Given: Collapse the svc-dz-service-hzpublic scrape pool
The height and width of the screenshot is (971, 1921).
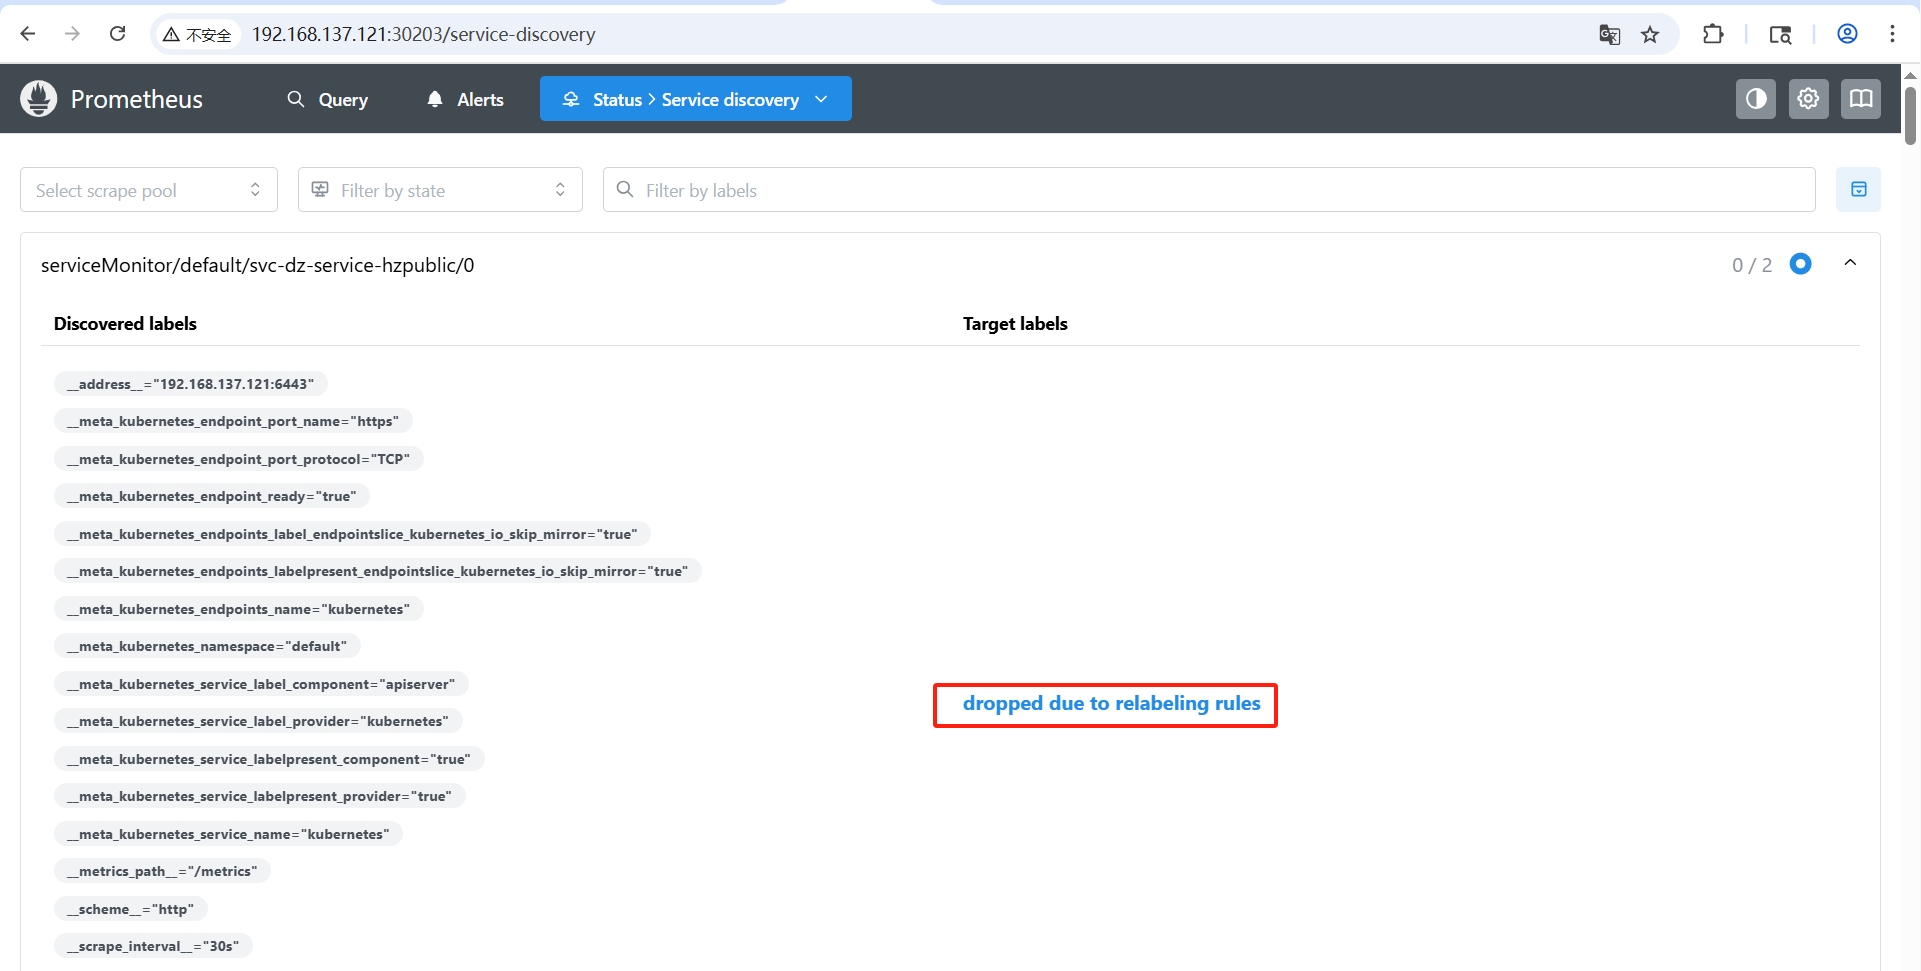Looking at the screenshot, I should pyautogui.click(x=1850, y=263).
